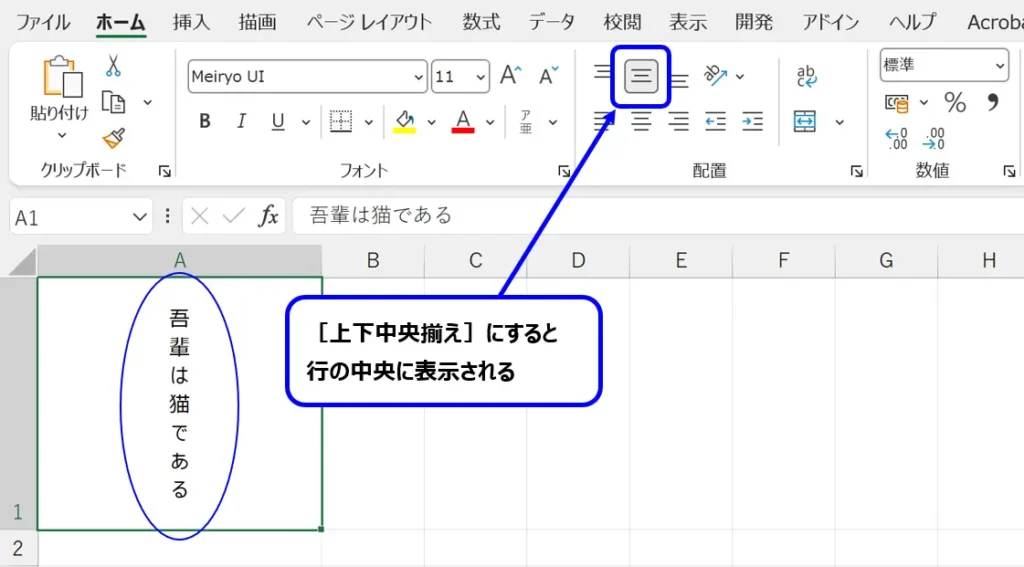Click the formula bar text field
The height and width of the screenshot is (567, 1024).
[x=658, y=216]
